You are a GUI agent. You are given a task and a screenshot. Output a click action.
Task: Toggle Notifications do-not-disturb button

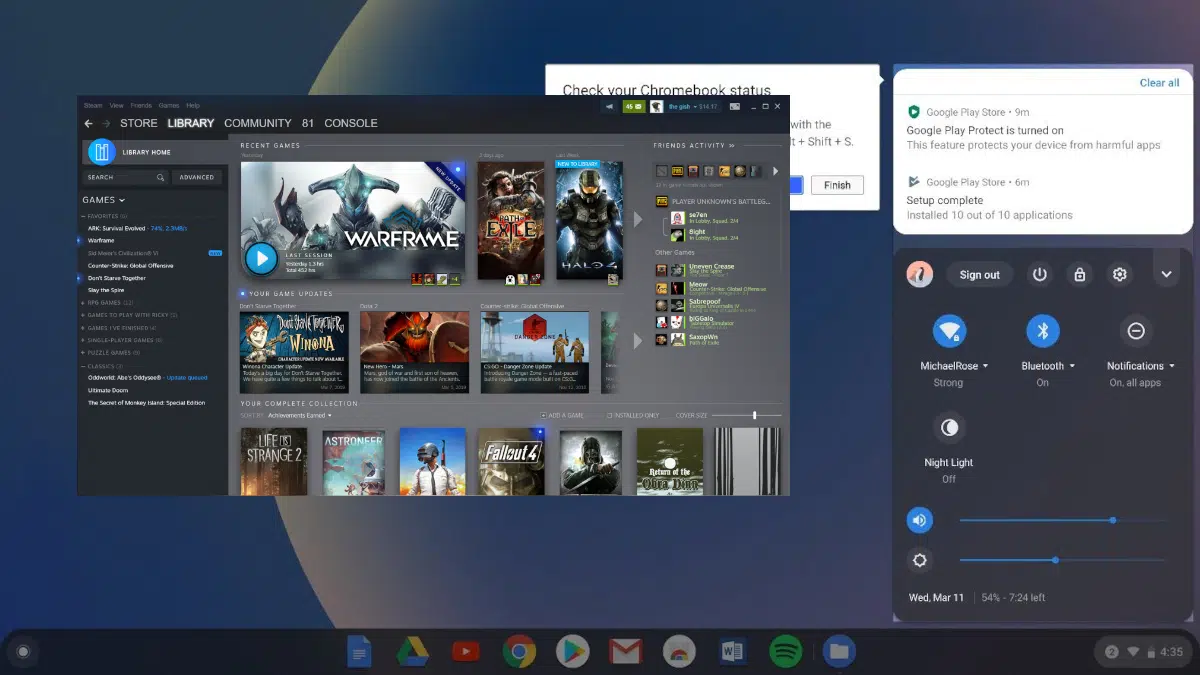tap(1135, 331)
